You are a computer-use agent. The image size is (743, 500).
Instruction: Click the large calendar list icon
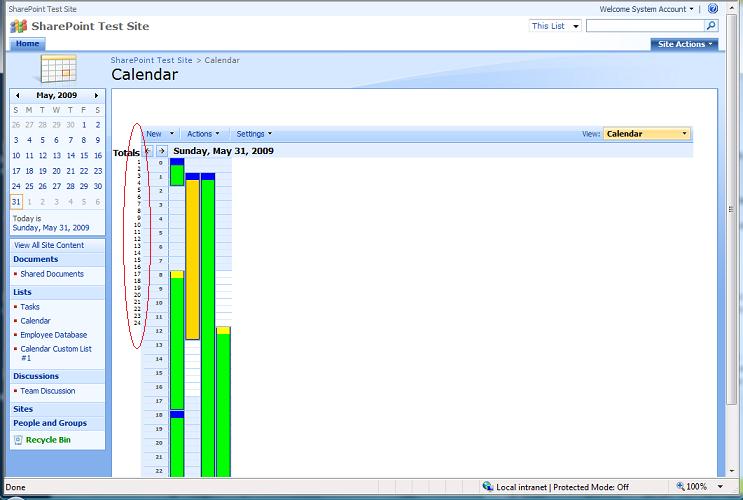click(58, 68)
